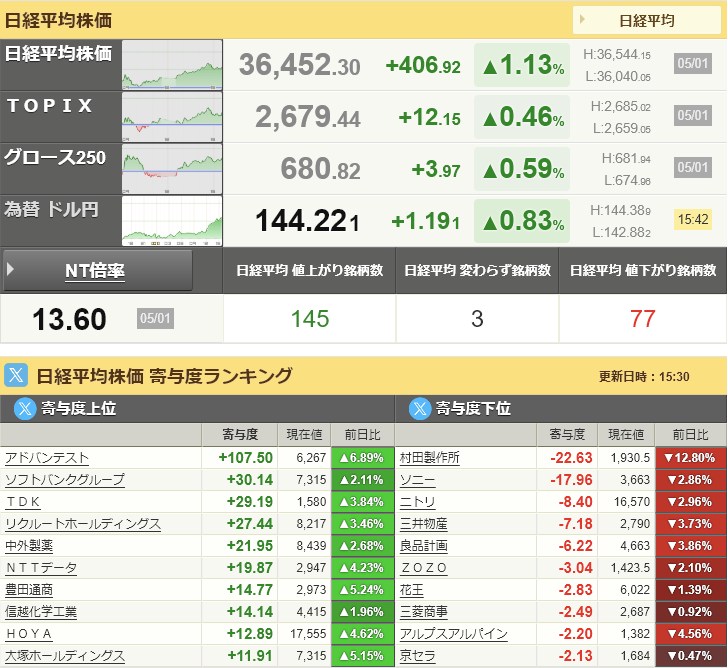
Task: Open 信越化学工業 stock link
Action: coord(41,612)
